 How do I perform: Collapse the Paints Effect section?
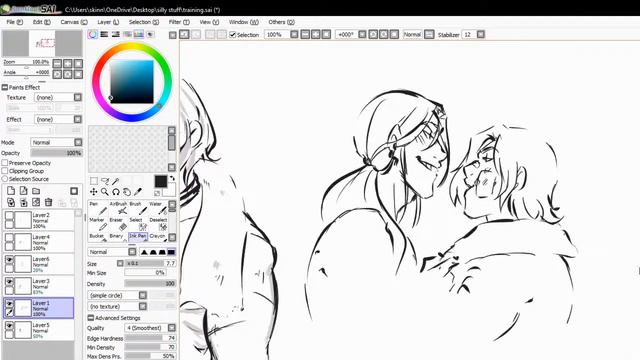[x=5, y=87]
